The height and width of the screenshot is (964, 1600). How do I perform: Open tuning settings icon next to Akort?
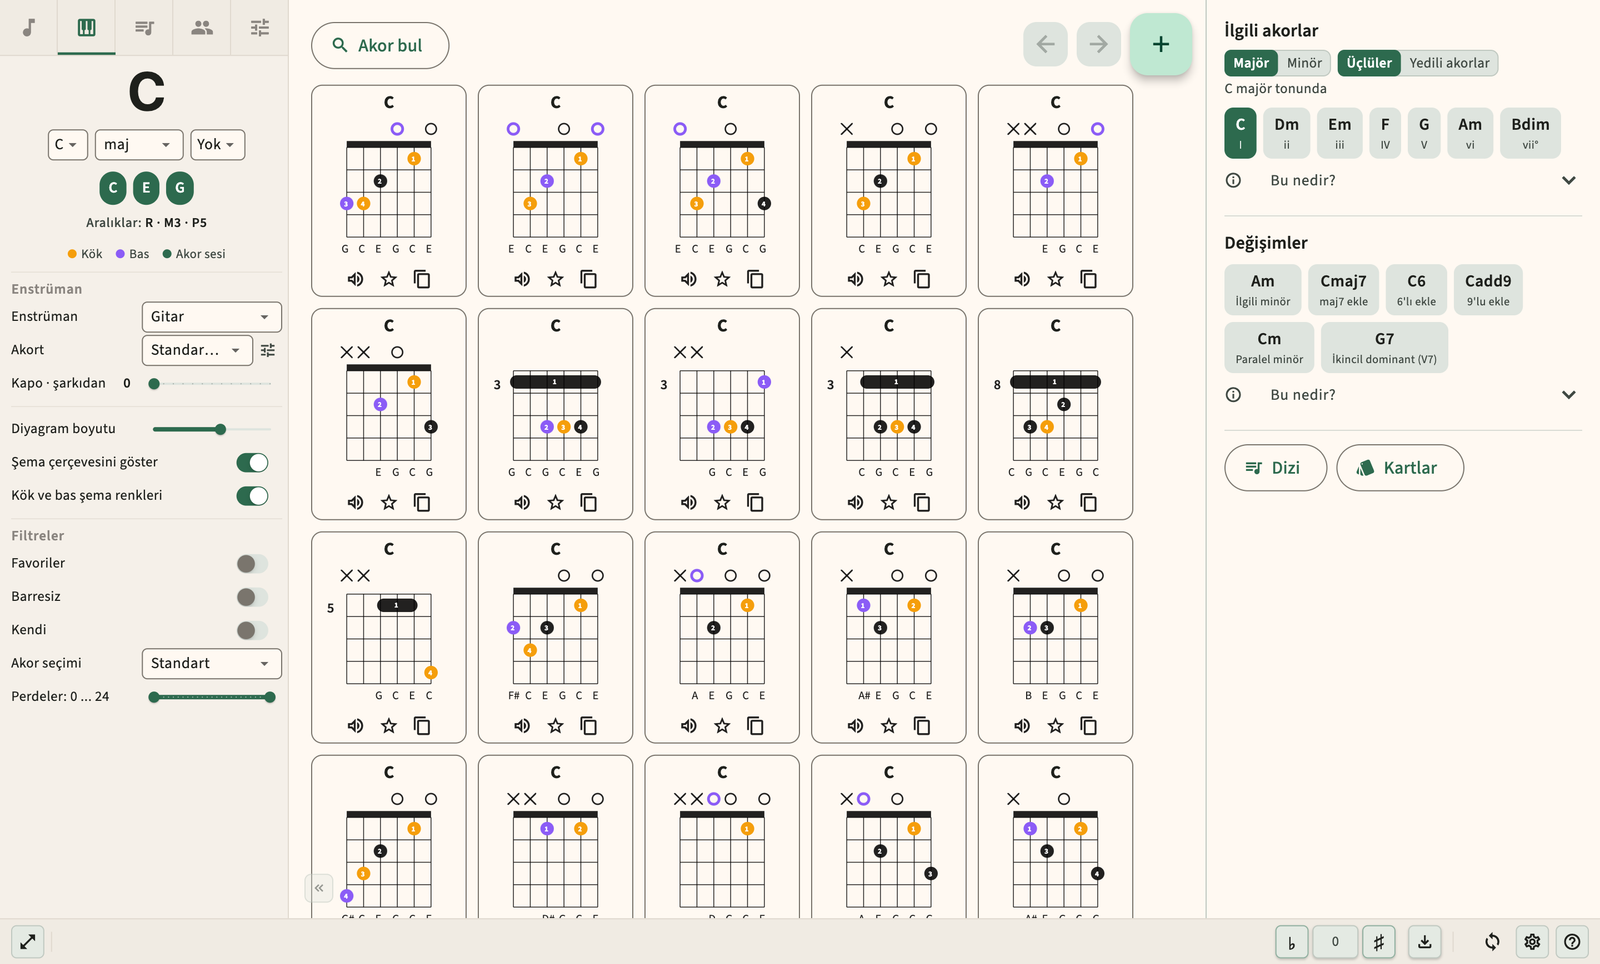(x=268, y=350)
